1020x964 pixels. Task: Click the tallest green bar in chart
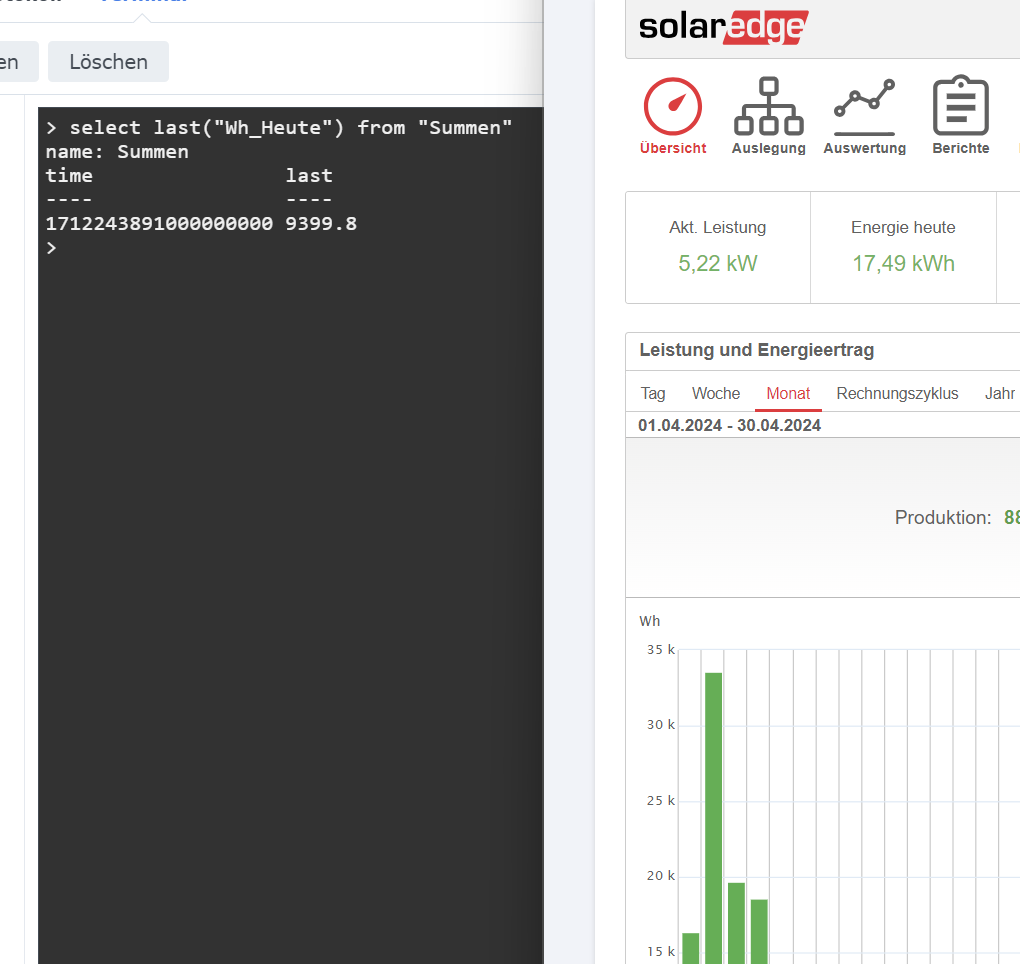(713, 815)
